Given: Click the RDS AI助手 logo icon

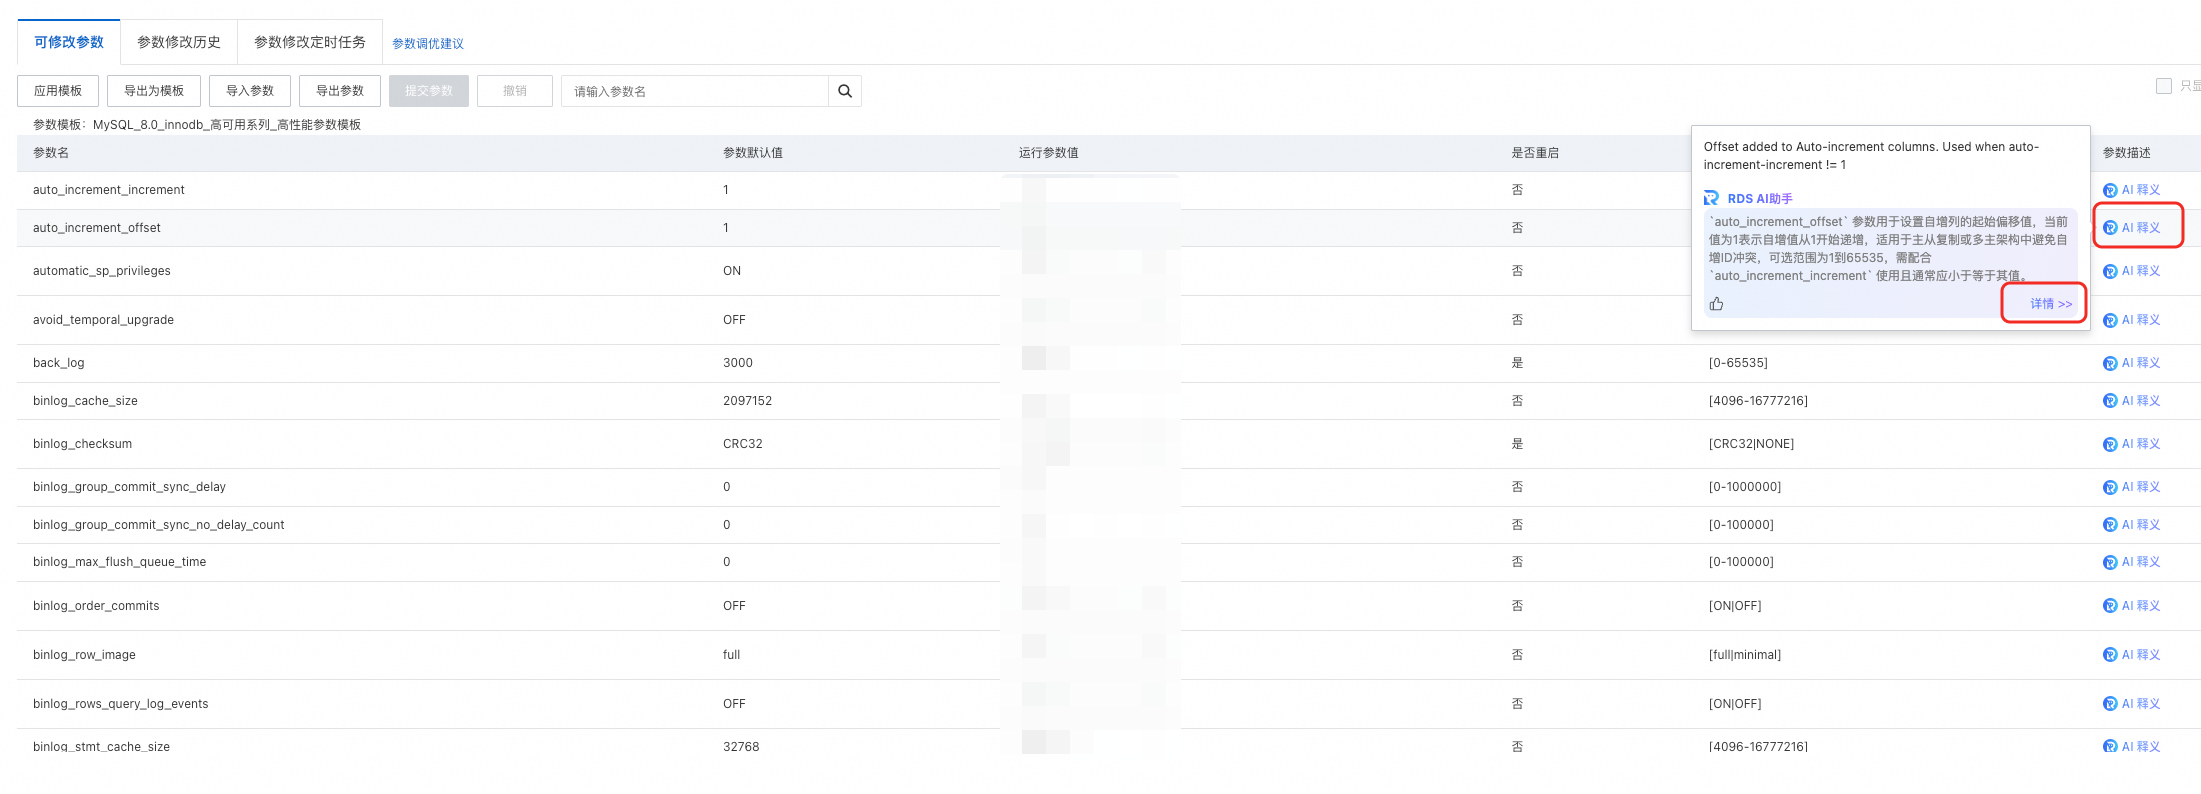Looking at the screenshot, I should click(1712, 199).
